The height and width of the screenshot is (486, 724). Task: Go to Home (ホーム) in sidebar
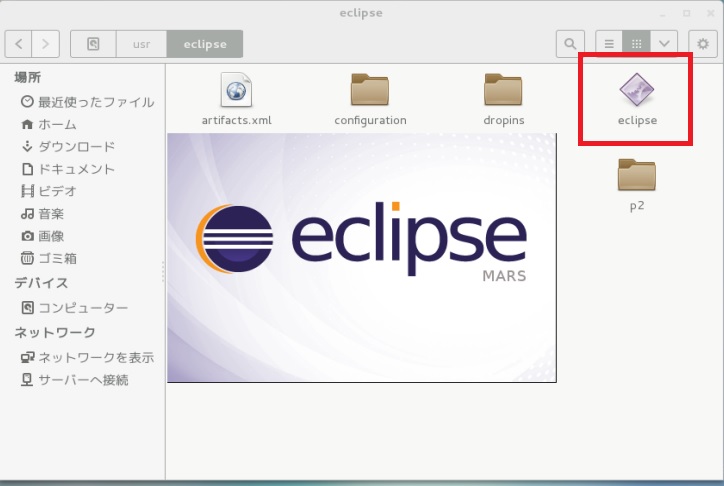point(48,124)
